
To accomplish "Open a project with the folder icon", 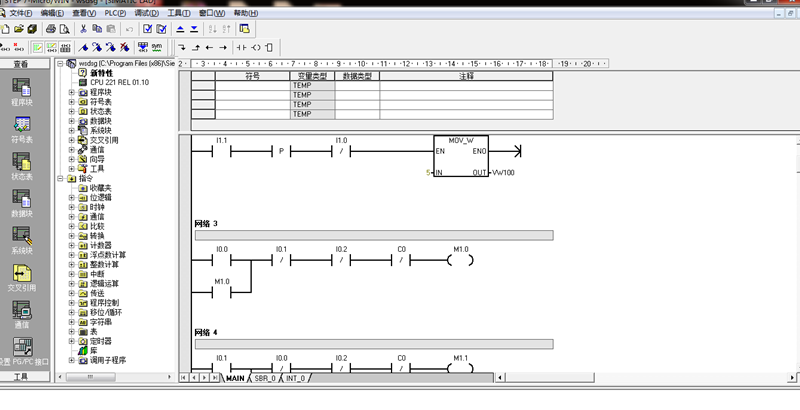I will pyautogui.click(x=19, y=29).
